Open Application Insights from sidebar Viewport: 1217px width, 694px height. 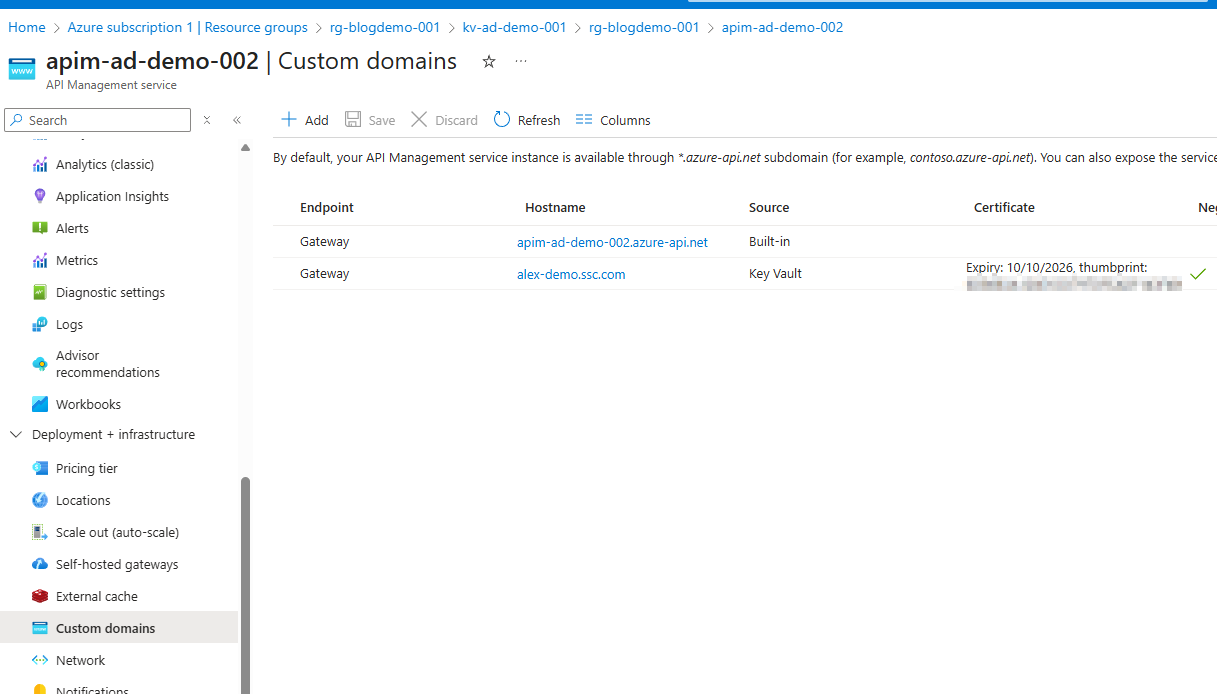tap(112, 197)
